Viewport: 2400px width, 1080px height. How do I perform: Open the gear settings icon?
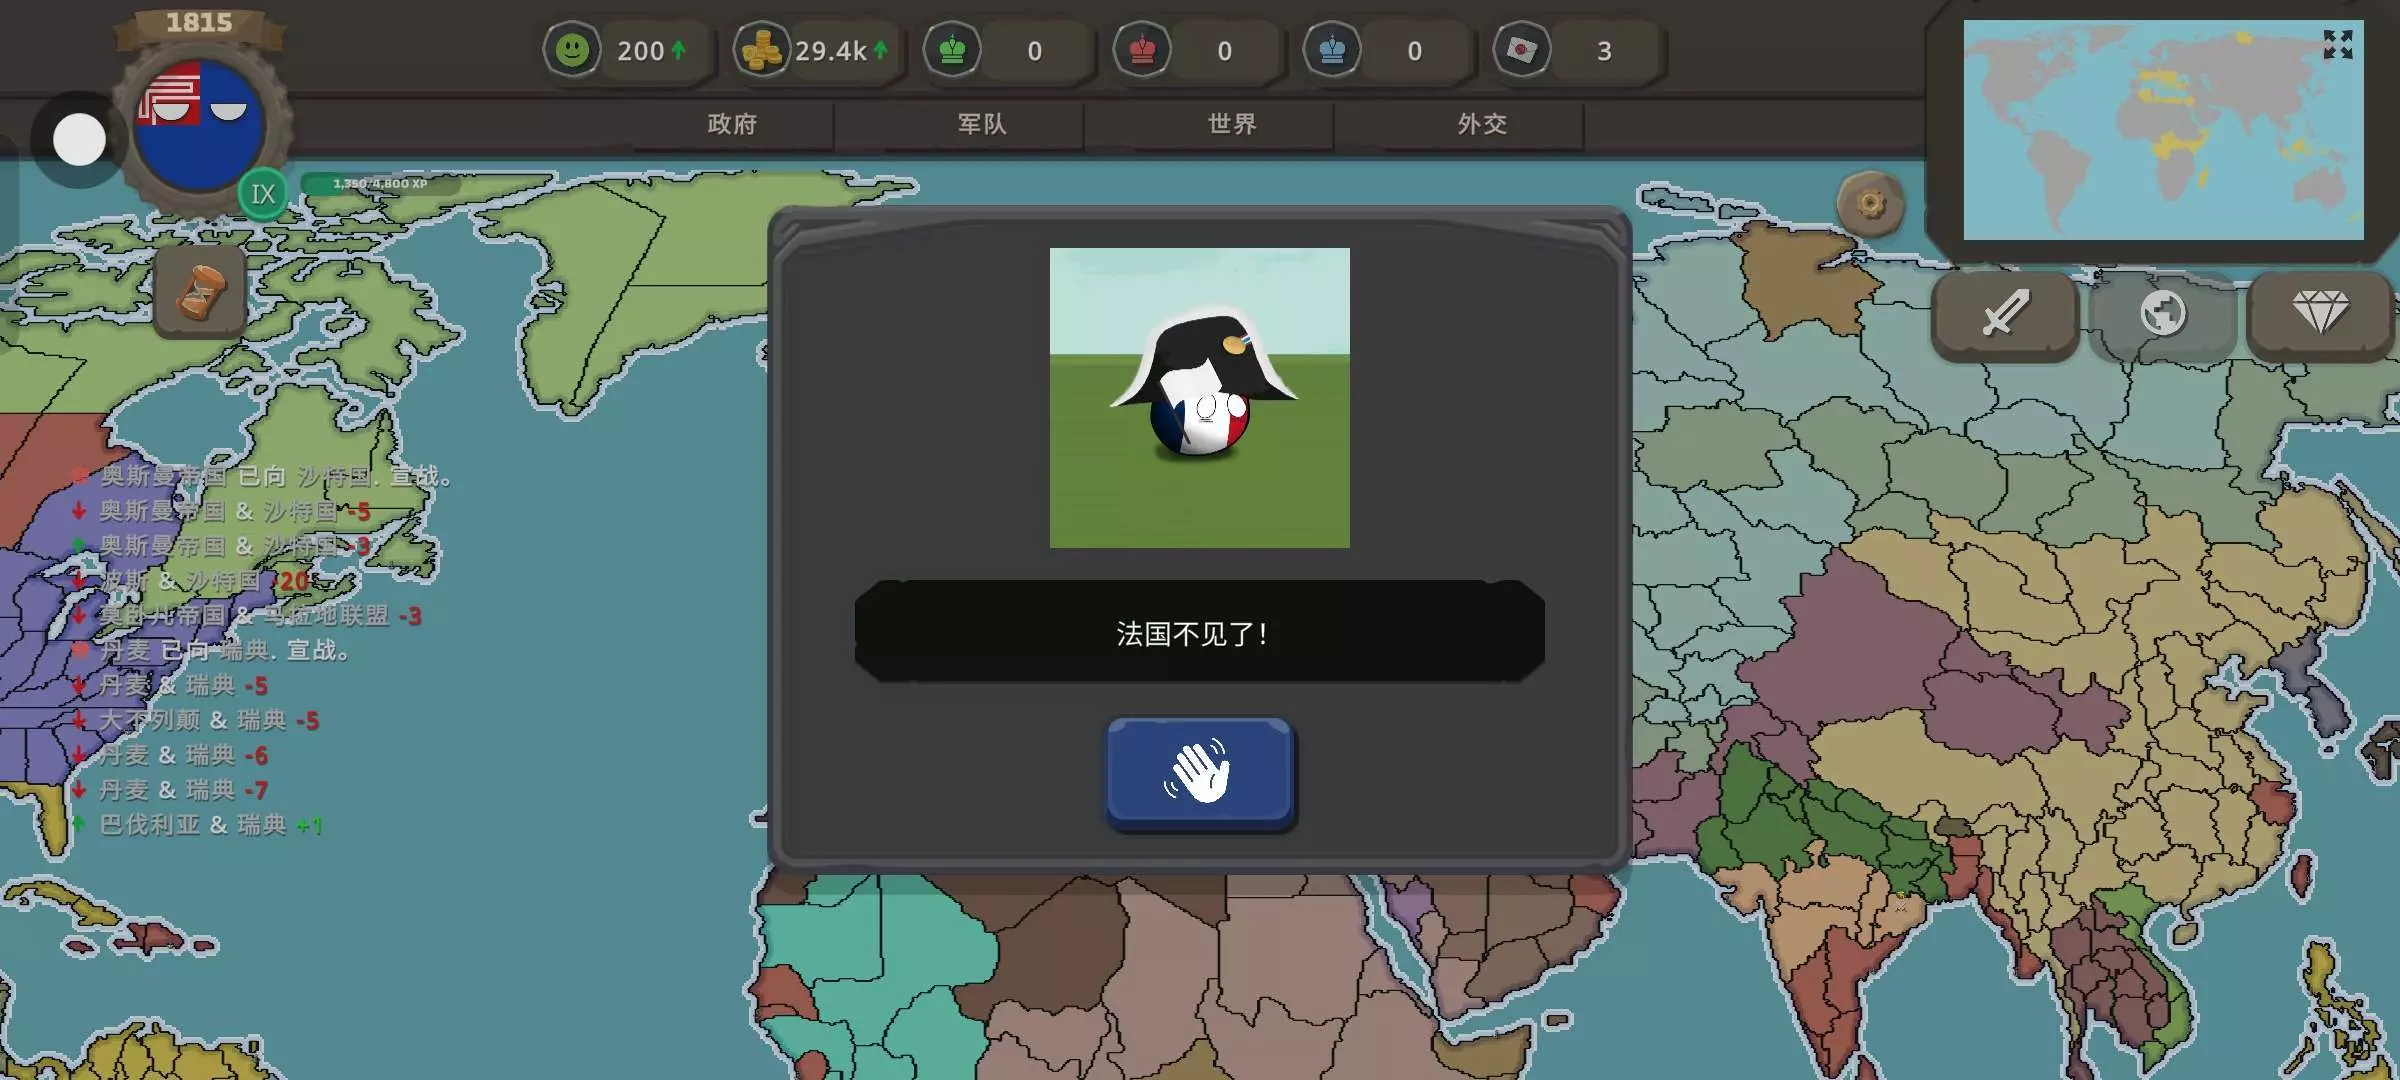coord(1870,204)
